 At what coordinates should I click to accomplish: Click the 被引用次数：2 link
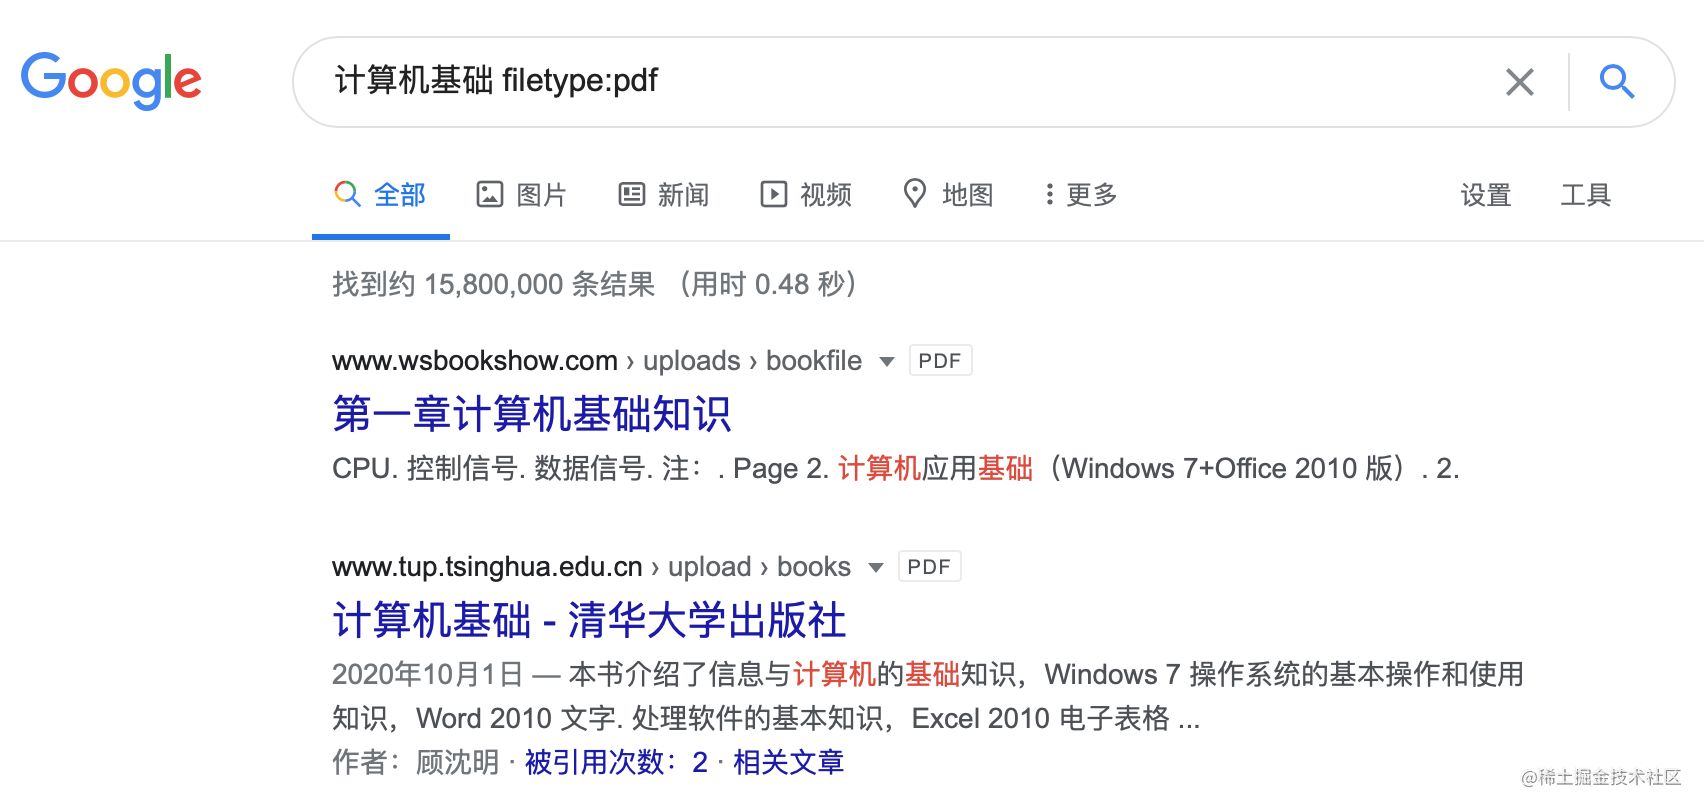tap(616, 762)
